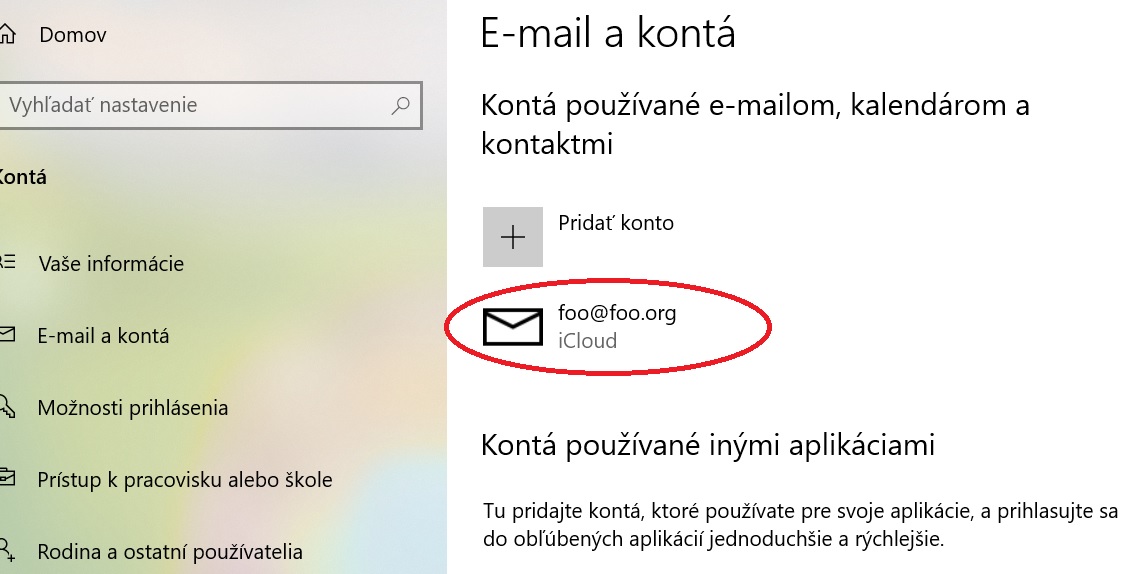Open Rodina a ostatní používatelia page
This screenshot has width=1134, height=574.
pos(170,552)
